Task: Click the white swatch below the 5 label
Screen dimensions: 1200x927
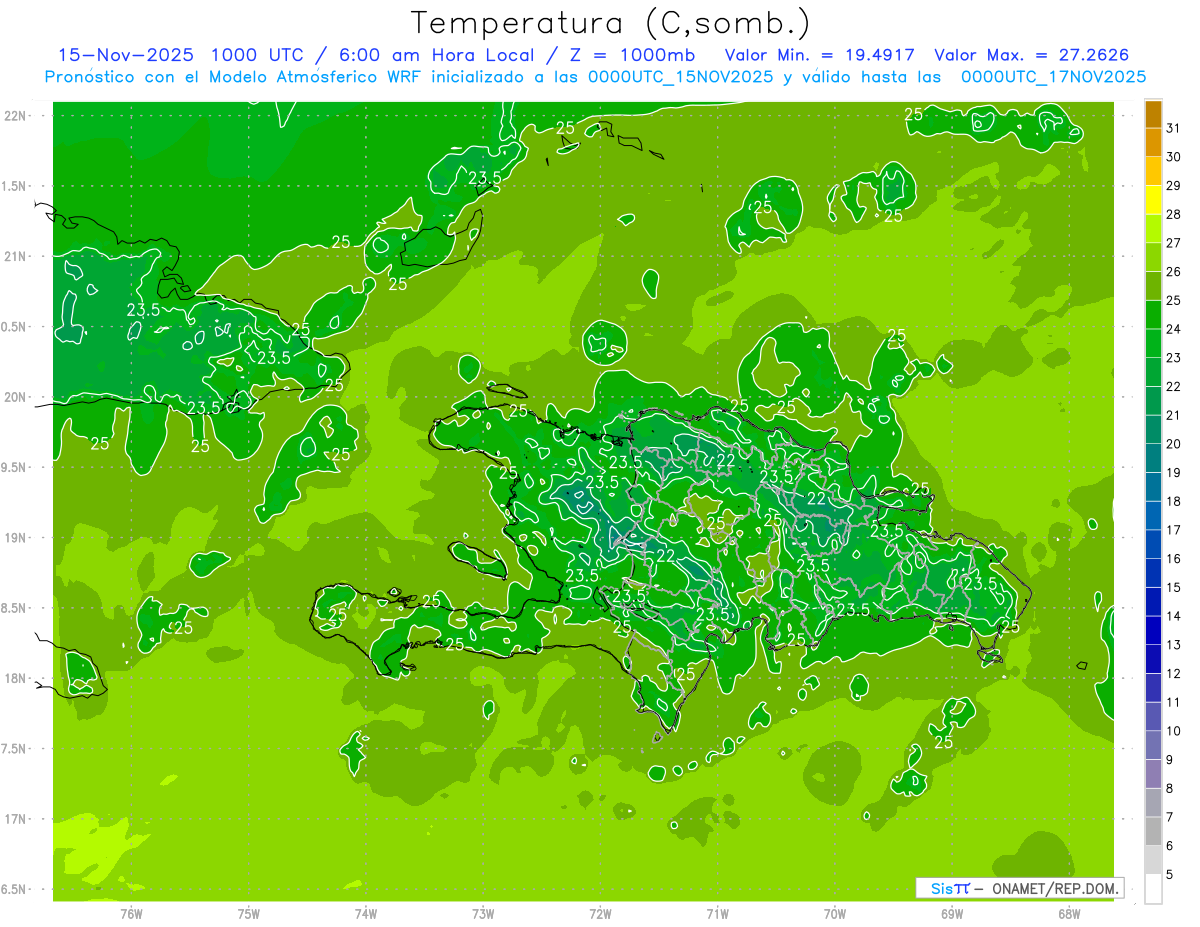Action: [1153, 888]
